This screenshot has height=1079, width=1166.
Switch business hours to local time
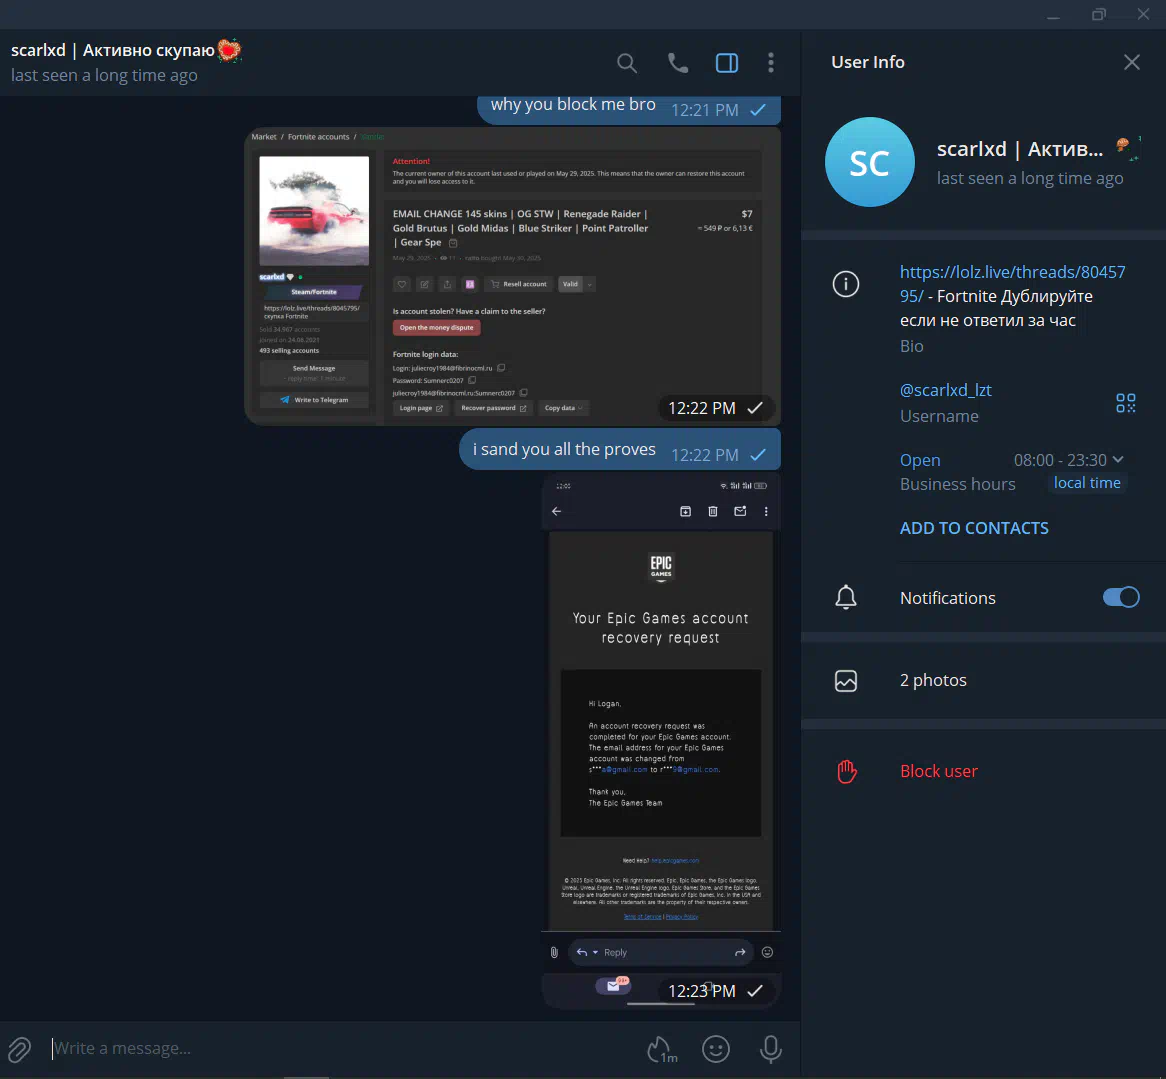click(x=1086, y=483)
